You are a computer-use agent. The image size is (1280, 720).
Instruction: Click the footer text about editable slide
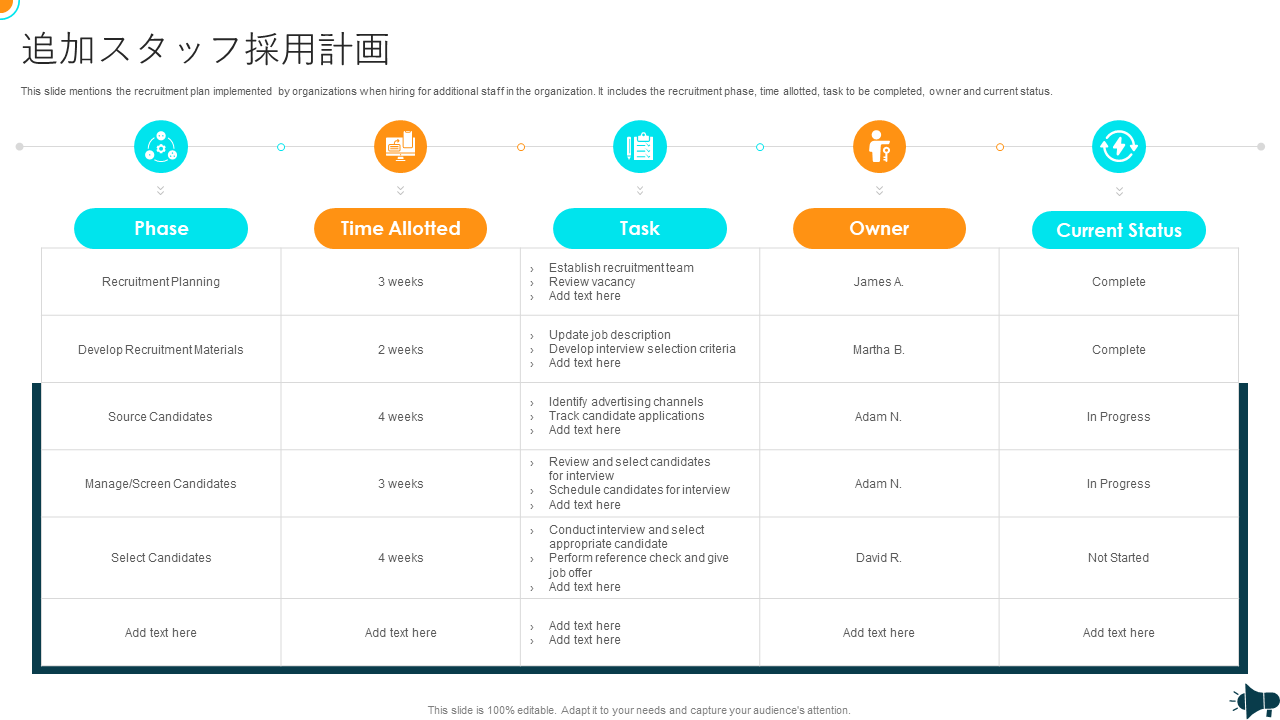[x=639, y=710]
